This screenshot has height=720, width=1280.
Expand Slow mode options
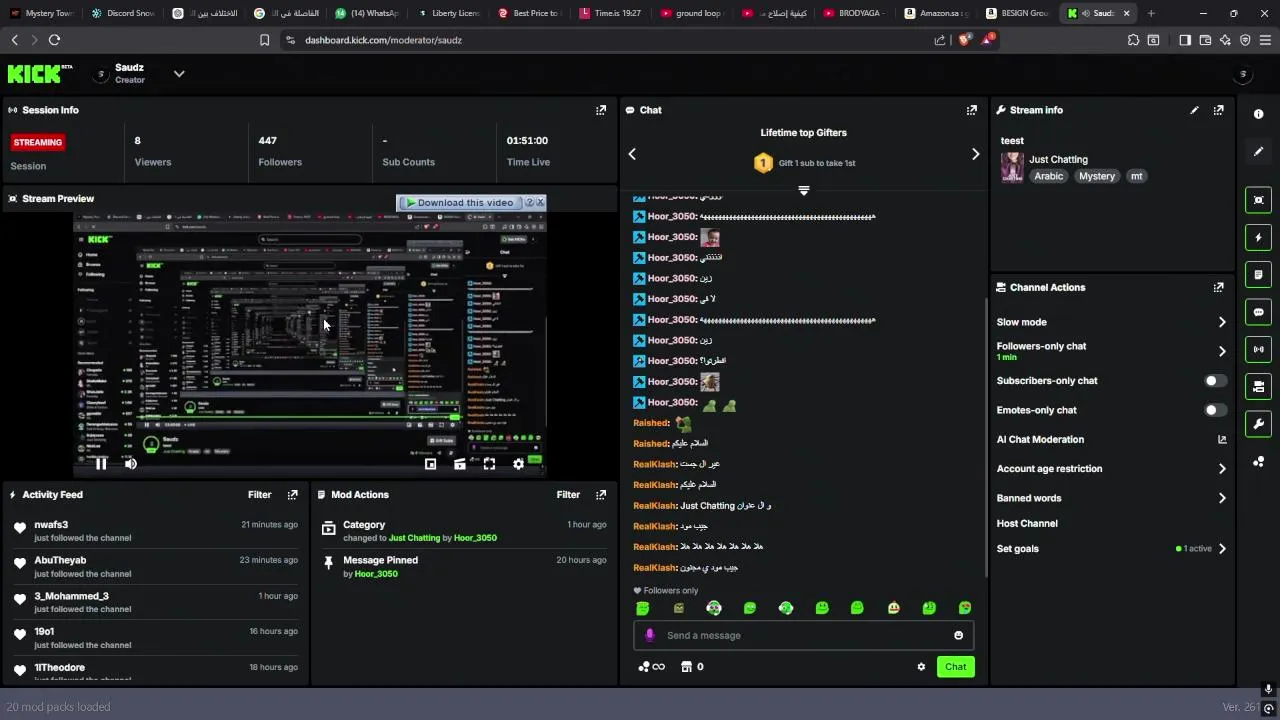coord(1221,322)
